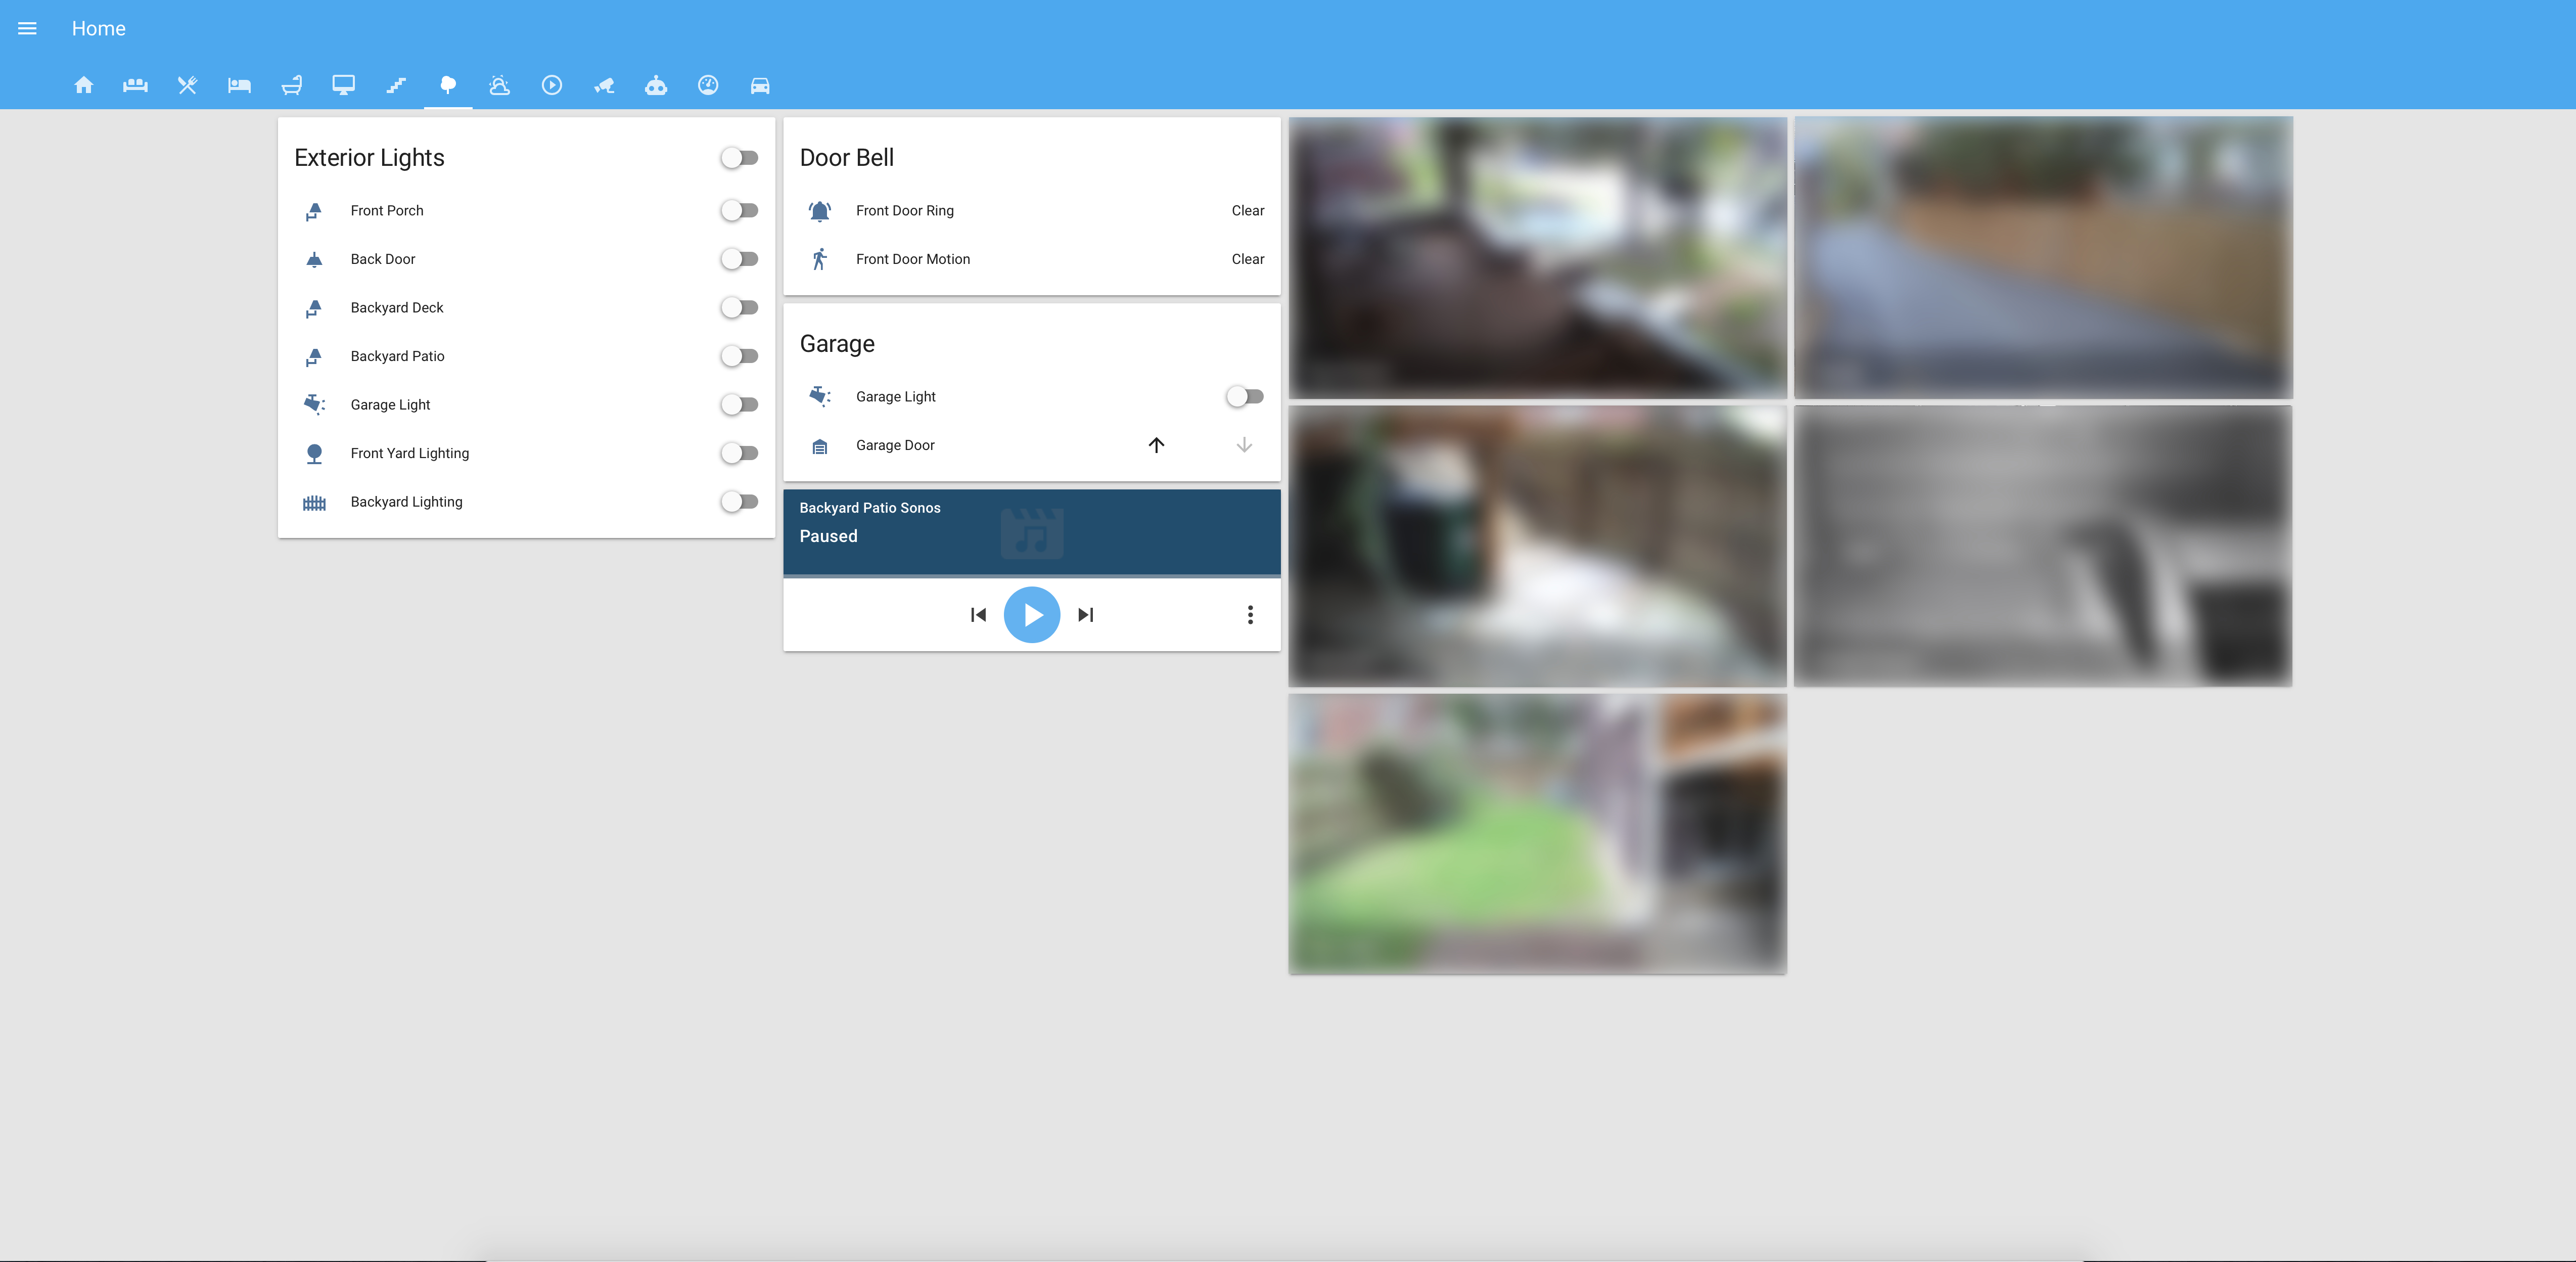Toggle Garage Light in Garage card
The image size is (2576, 1262).
pos(1244,396)
